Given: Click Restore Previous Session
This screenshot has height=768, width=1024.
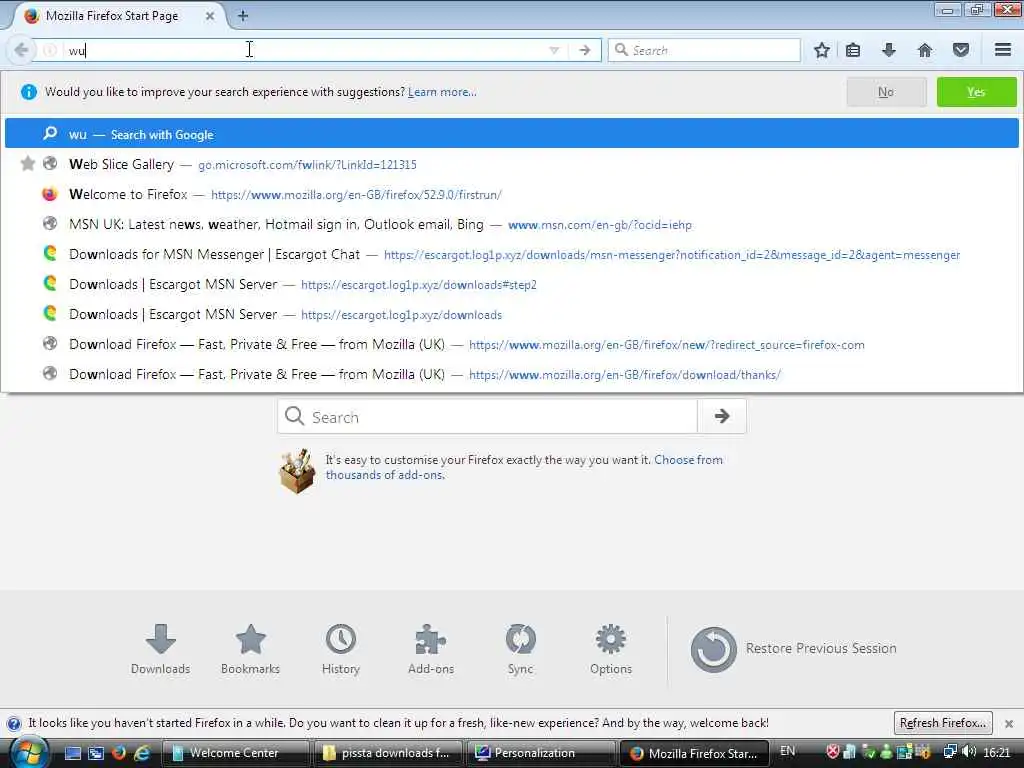Looking at the screenshot, I should 794,648.
